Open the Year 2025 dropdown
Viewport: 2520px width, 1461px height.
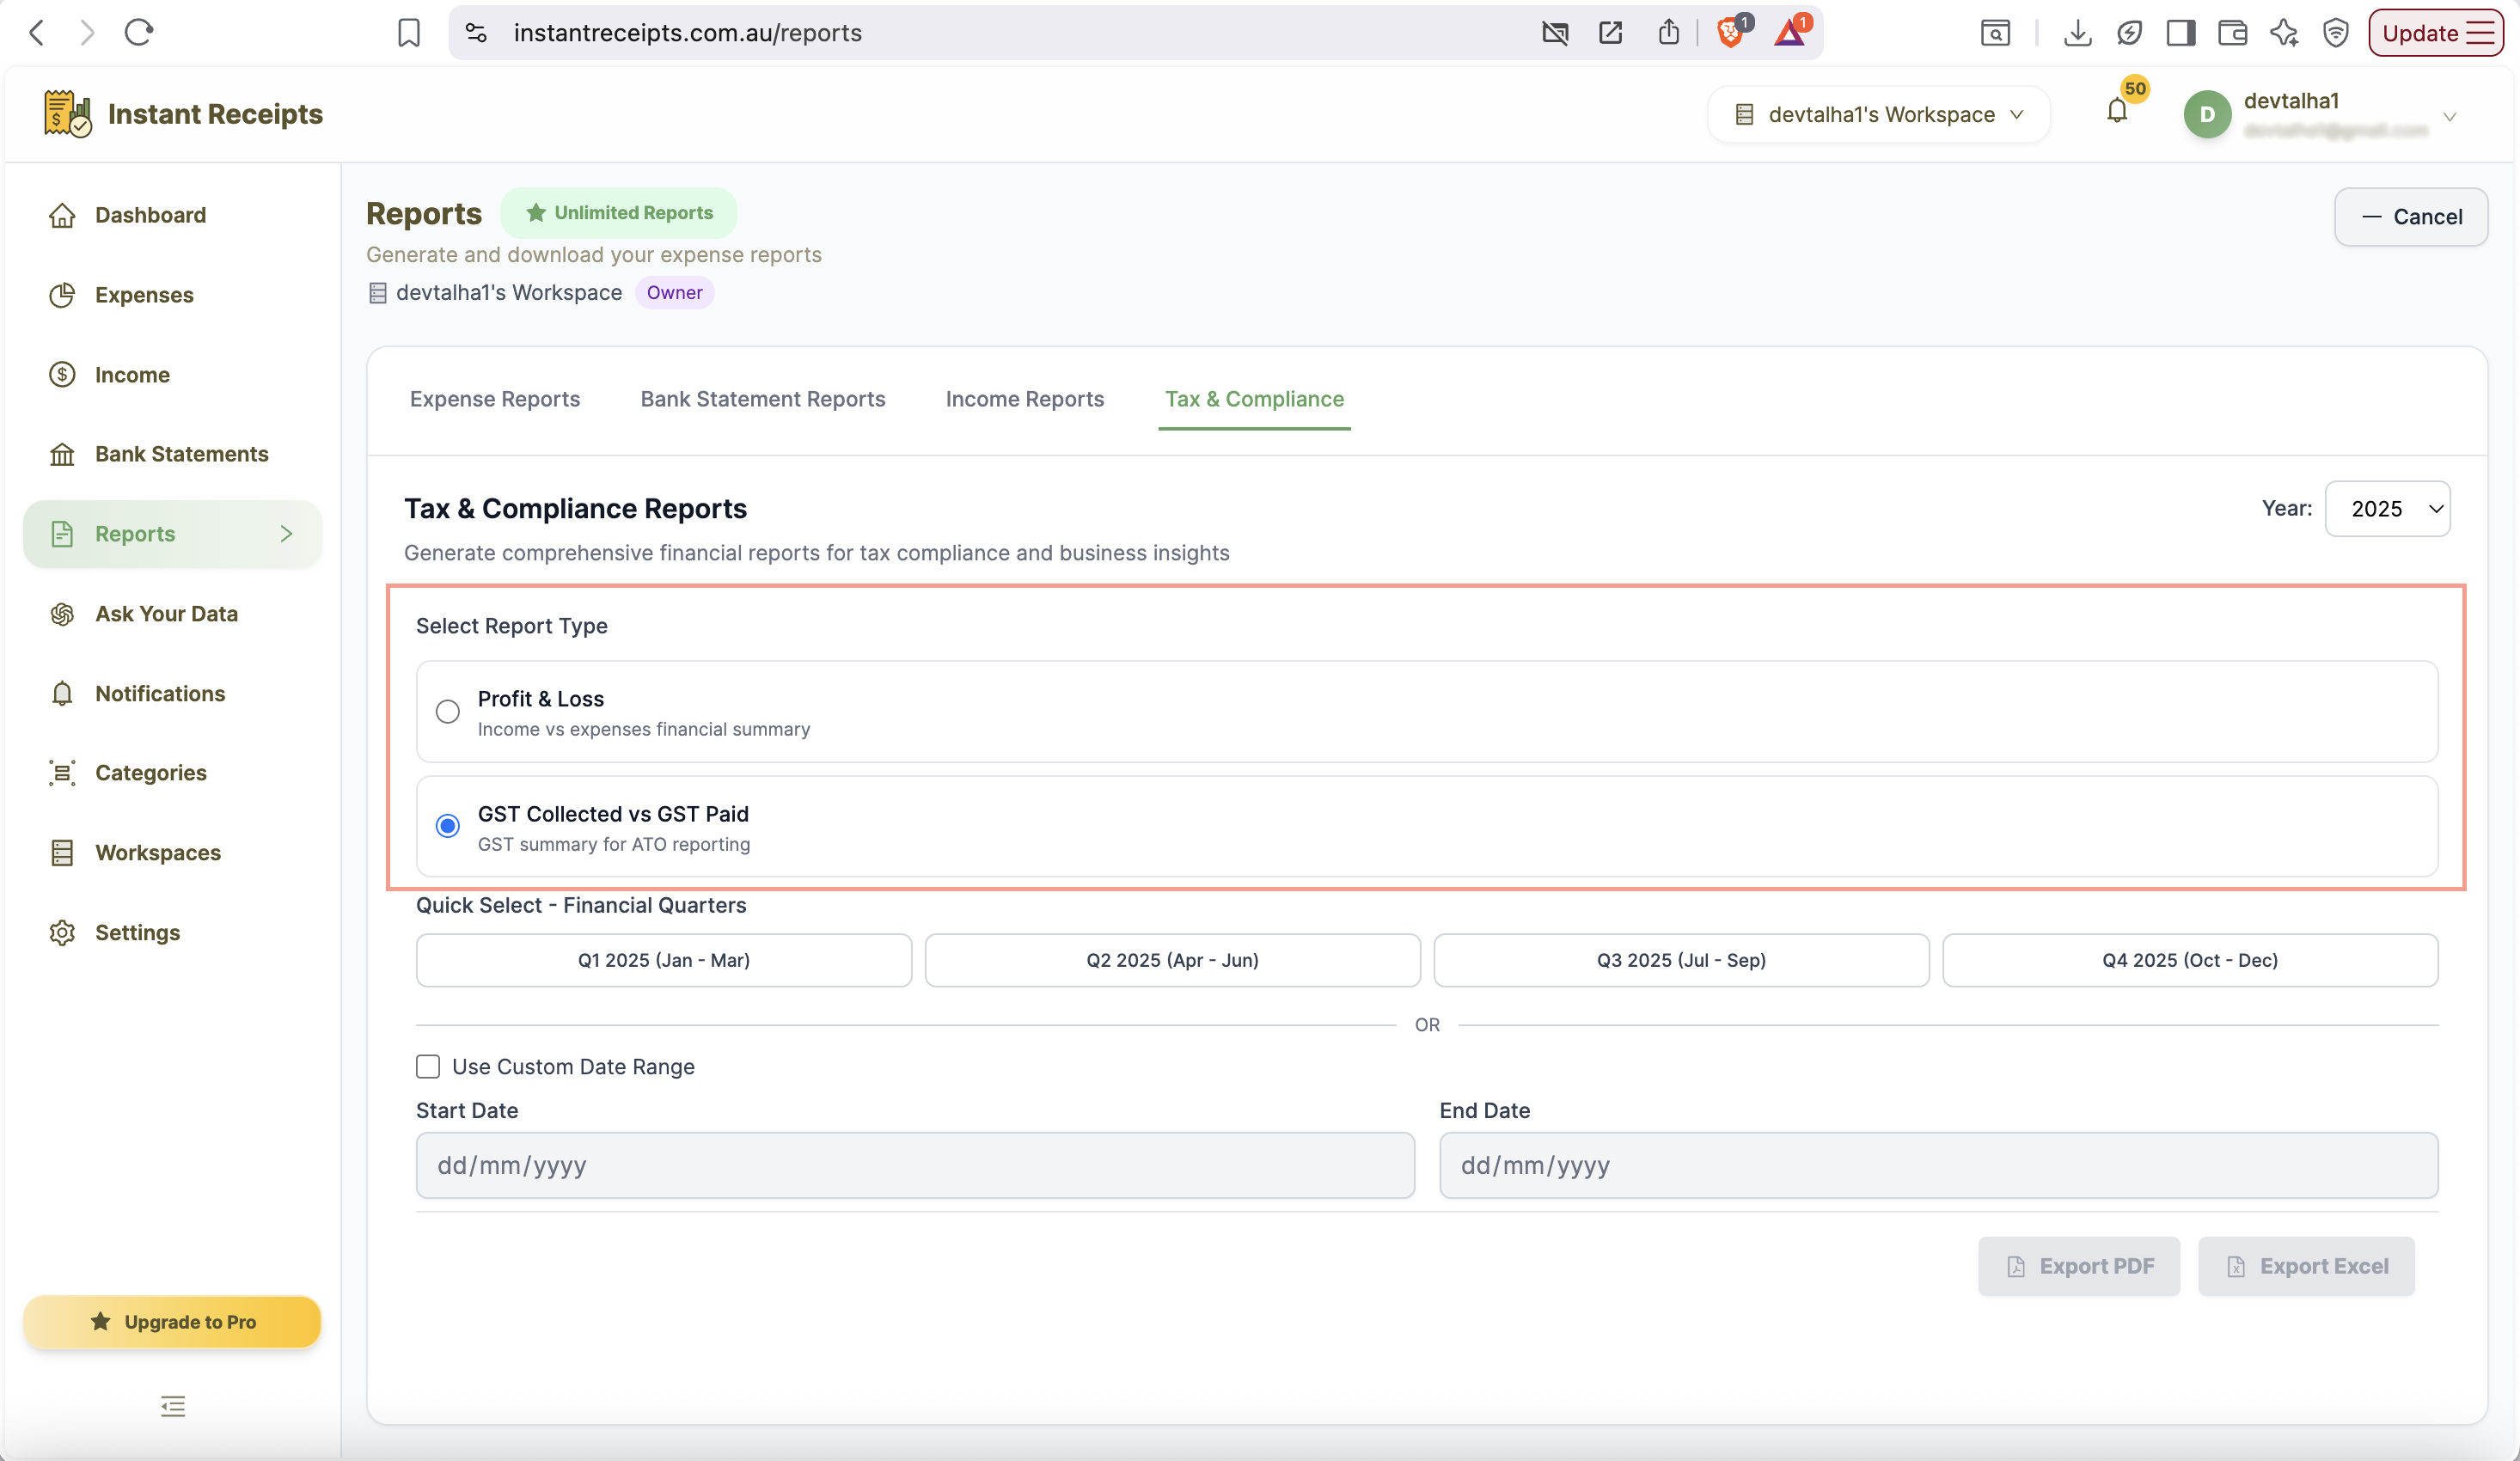[2387, 509]
